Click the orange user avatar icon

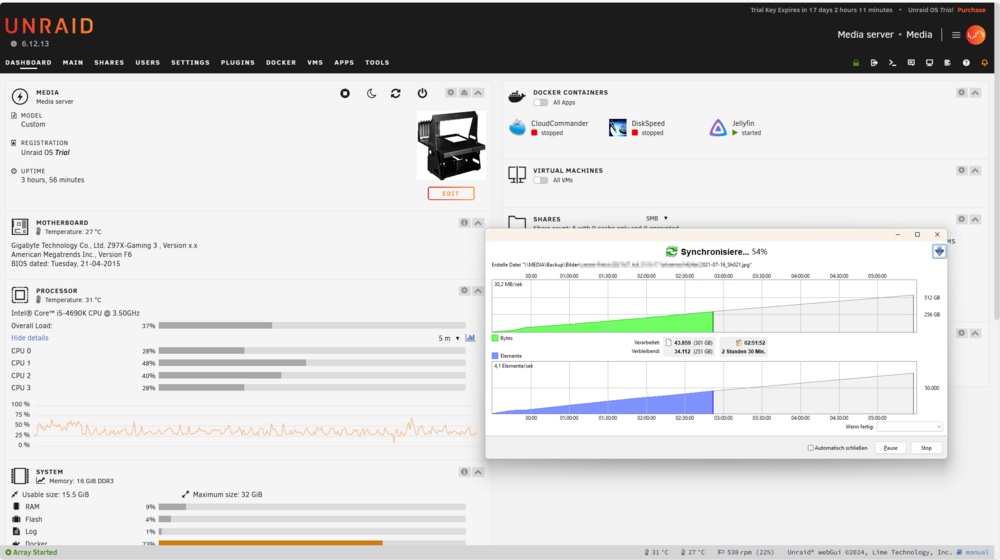(976, 34)
